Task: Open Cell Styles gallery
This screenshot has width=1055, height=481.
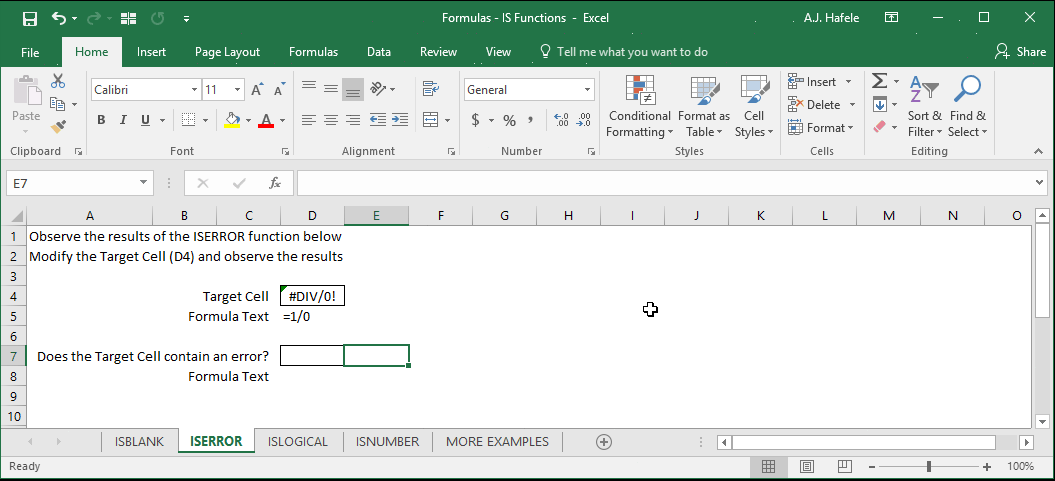Action: point(754,106)
